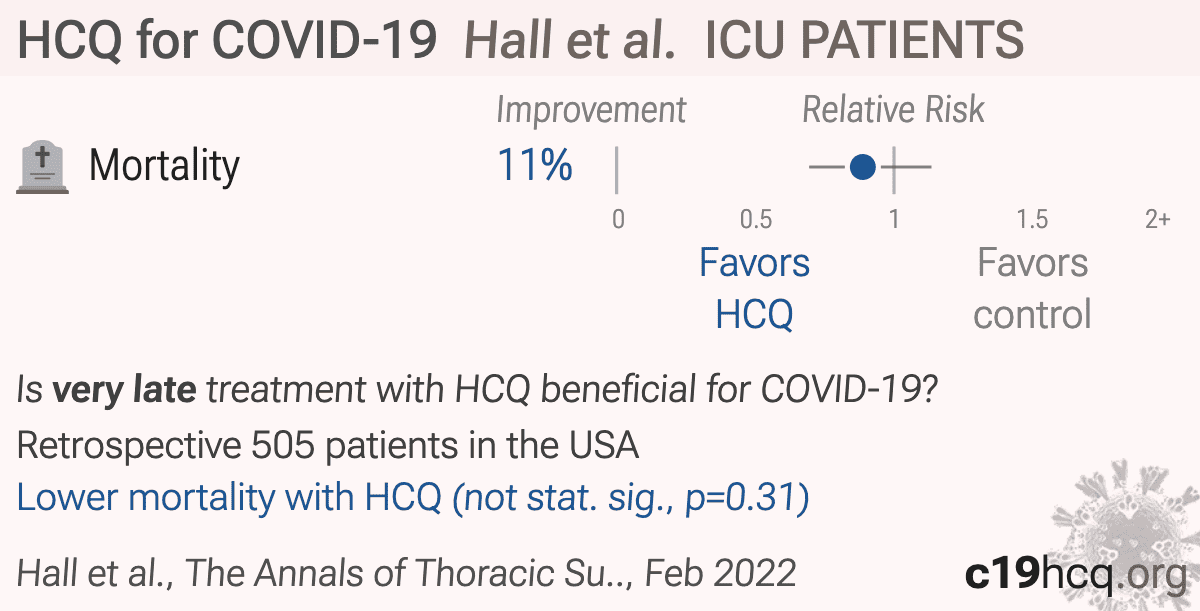Open the c19hcq.org link
The height and width of the screenshot is (611, 1200).
1075,574
